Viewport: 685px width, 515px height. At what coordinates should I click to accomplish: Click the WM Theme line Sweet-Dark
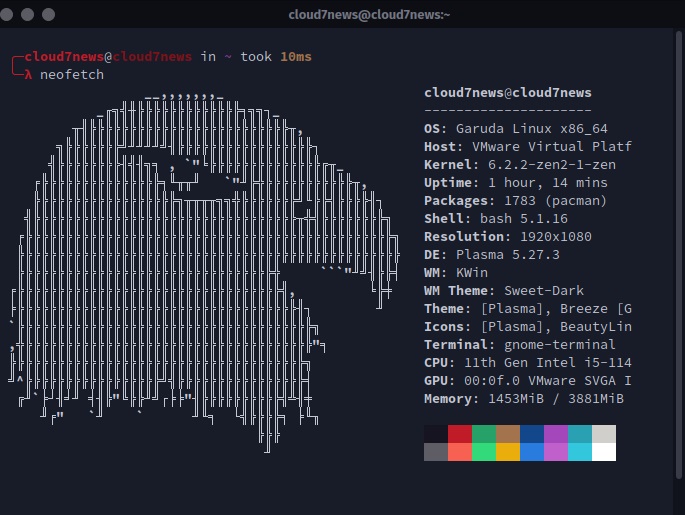coord(504,290)
